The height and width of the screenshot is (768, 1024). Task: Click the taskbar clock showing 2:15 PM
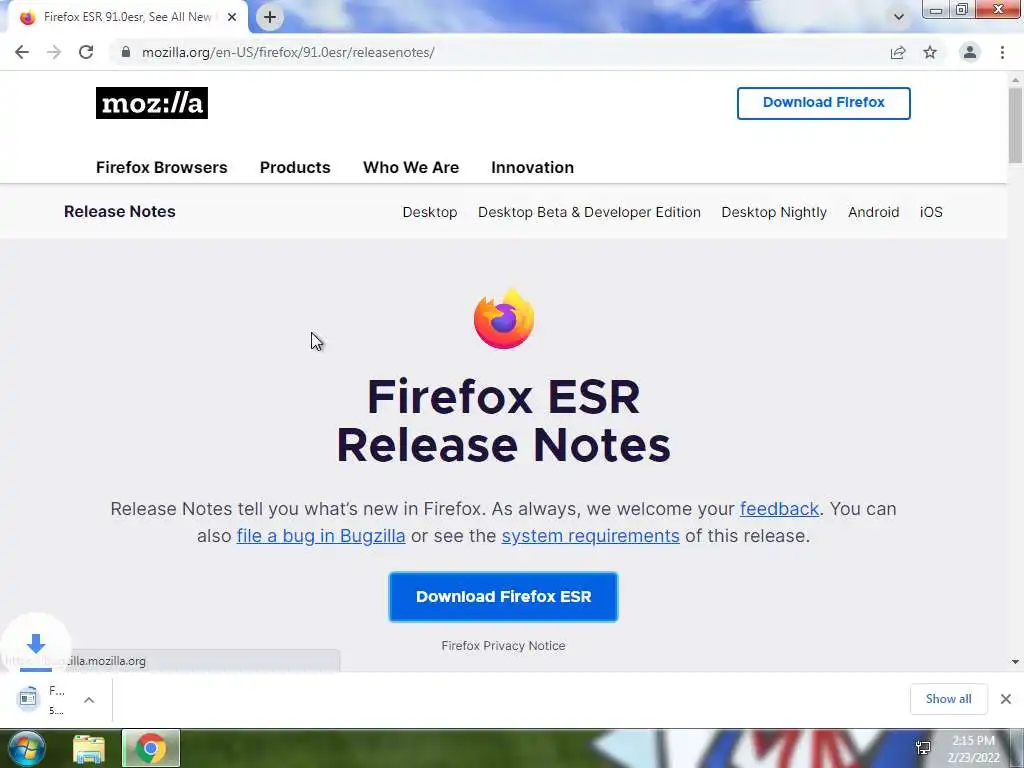coord(973,749)
